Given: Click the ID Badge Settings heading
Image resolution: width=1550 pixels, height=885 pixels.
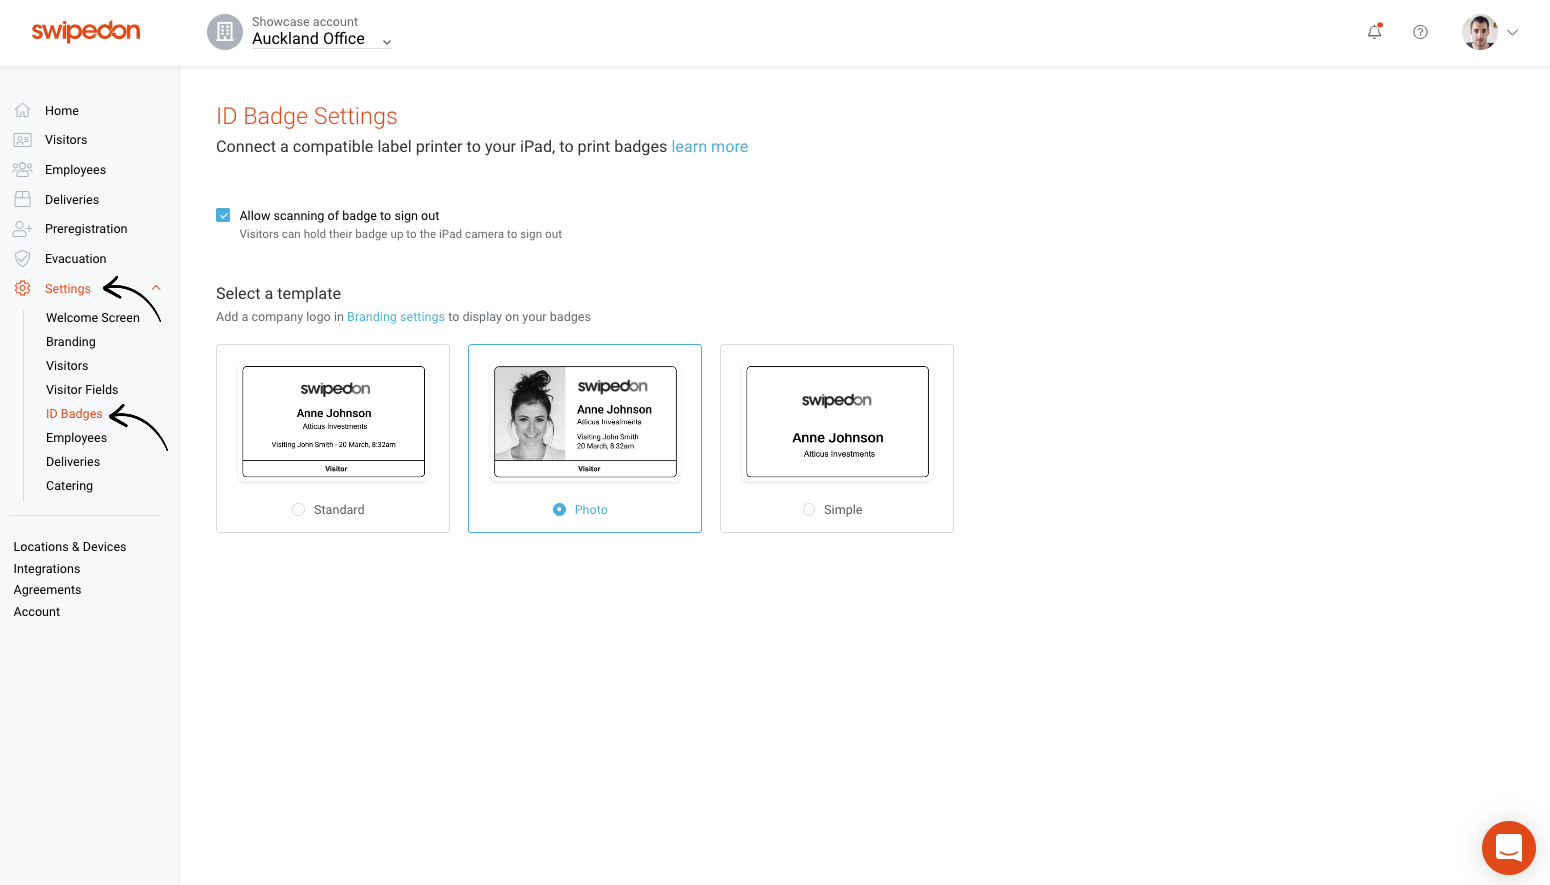Looking at the screenshot, I should (307, 116).
